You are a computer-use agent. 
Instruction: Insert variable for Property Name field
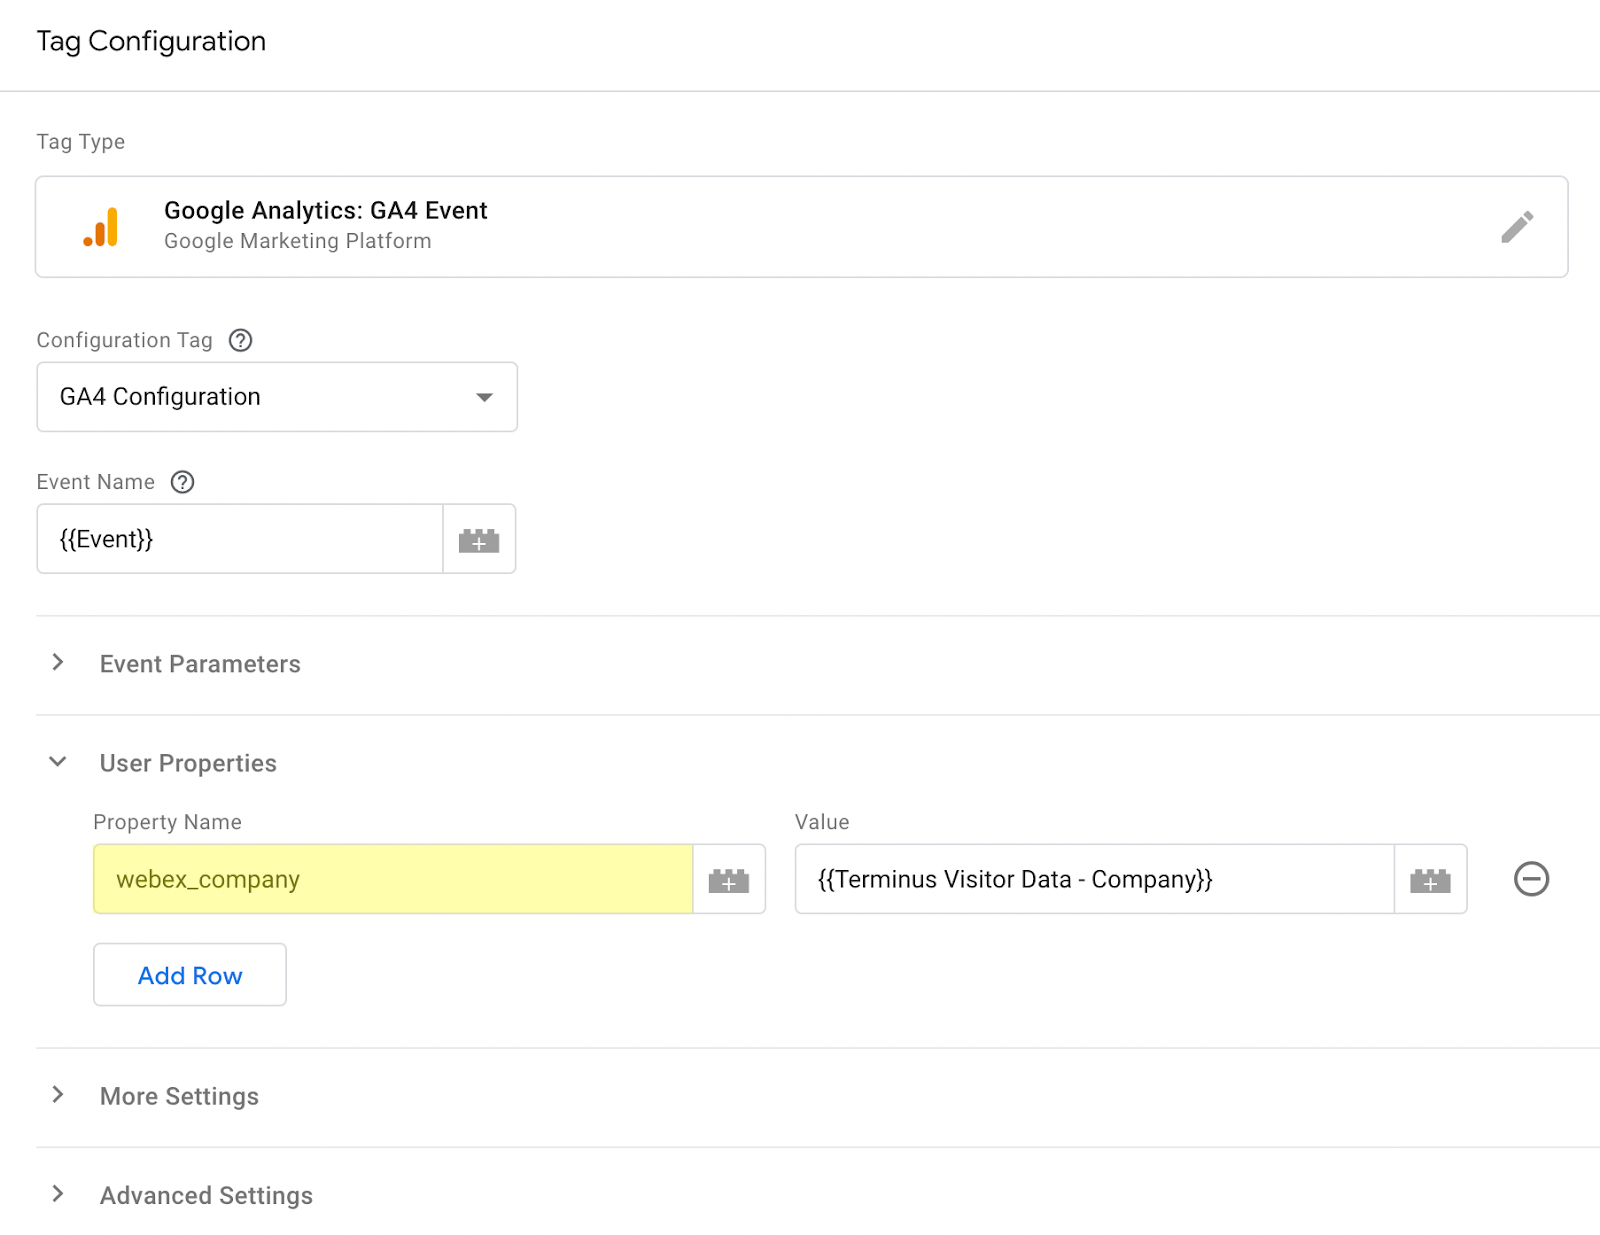[729, 880]
